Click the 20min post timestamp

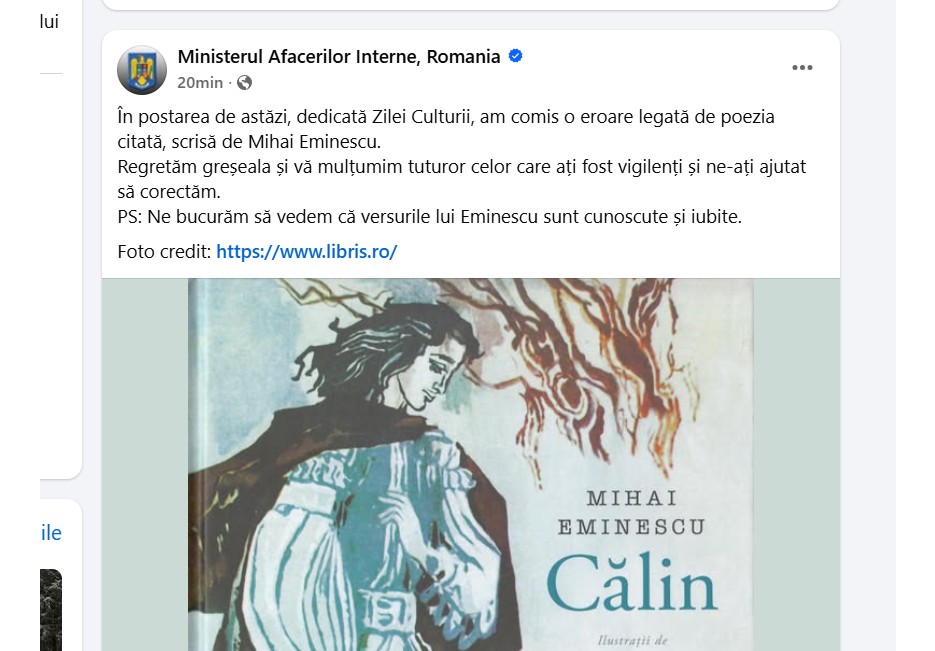[x=200, y=82]
